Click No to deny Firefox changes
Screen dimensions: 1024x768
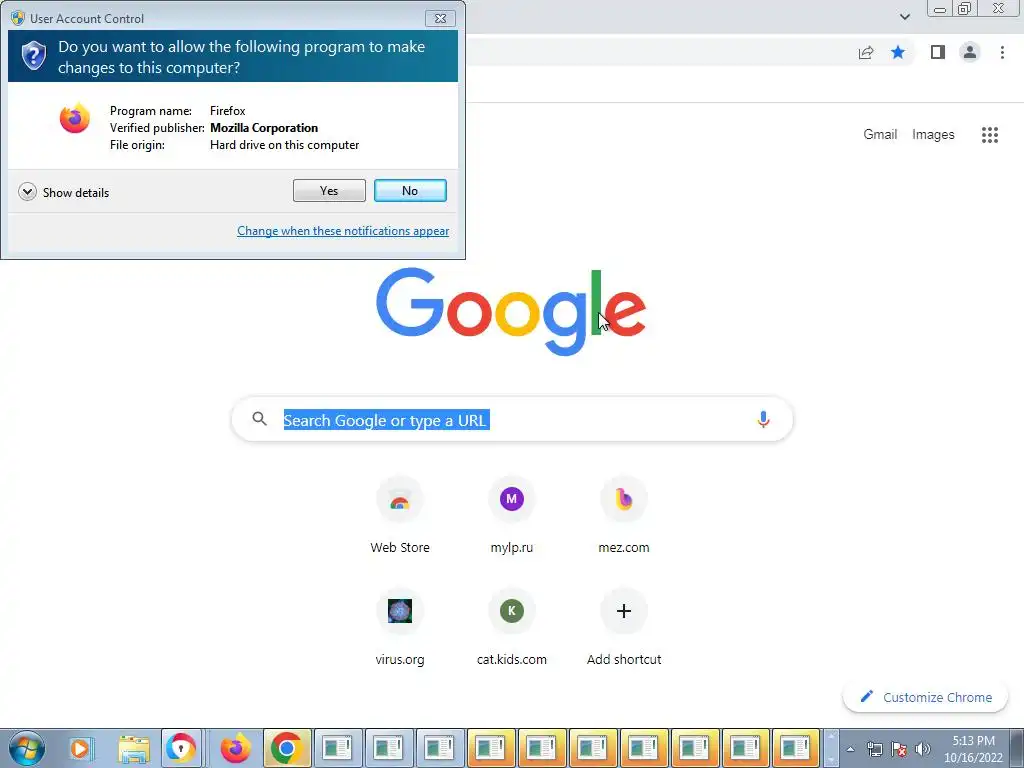(x=410, y=191)
